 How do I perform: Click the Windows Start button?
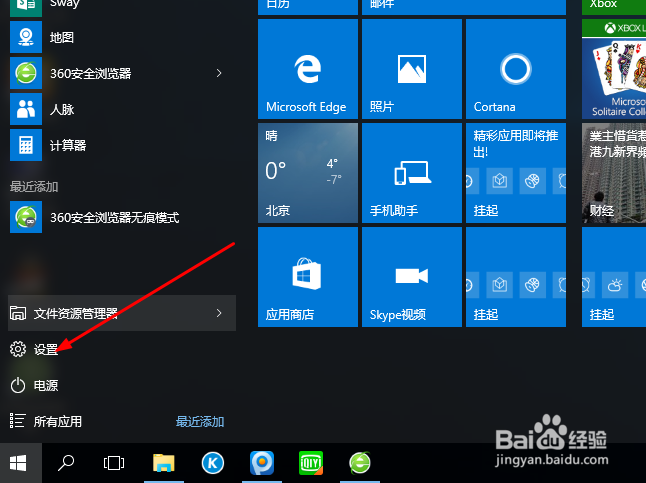(21, 463)
